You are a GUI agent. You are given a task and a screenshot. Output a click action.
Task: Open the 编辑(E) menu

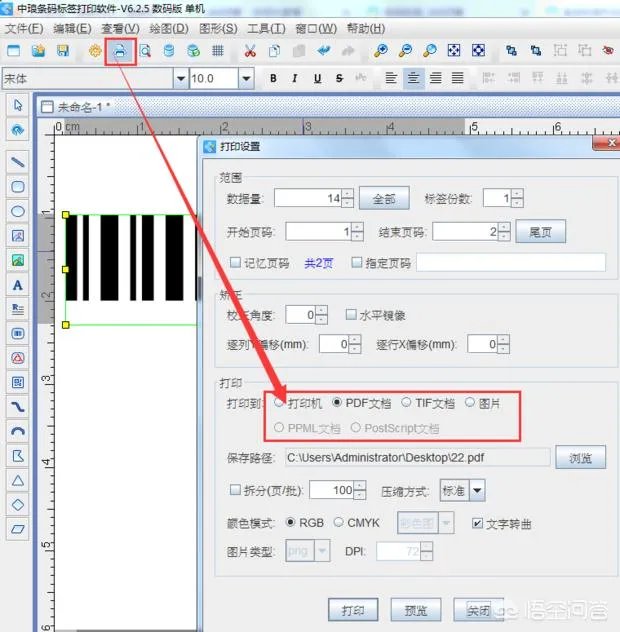click(x=72, y=29)
